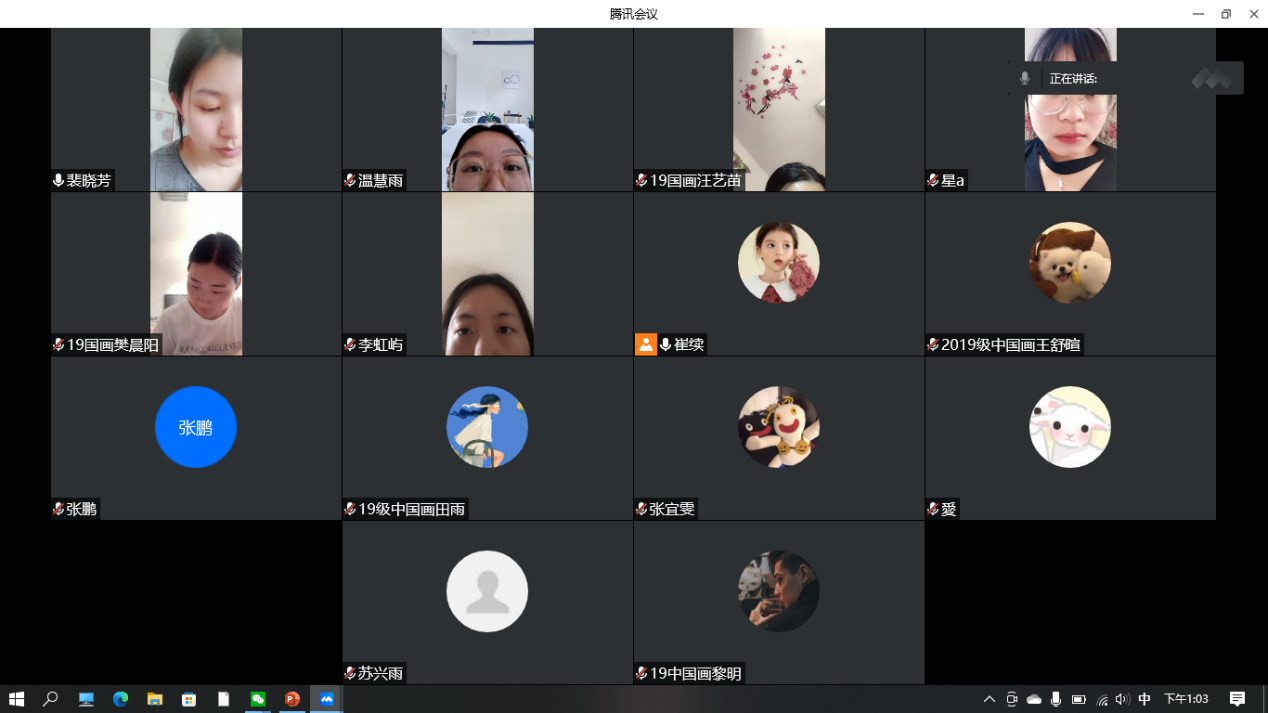Open the volume control in system tray
Viewport: 1268px width, 713px height.
tap(1121, 699)
